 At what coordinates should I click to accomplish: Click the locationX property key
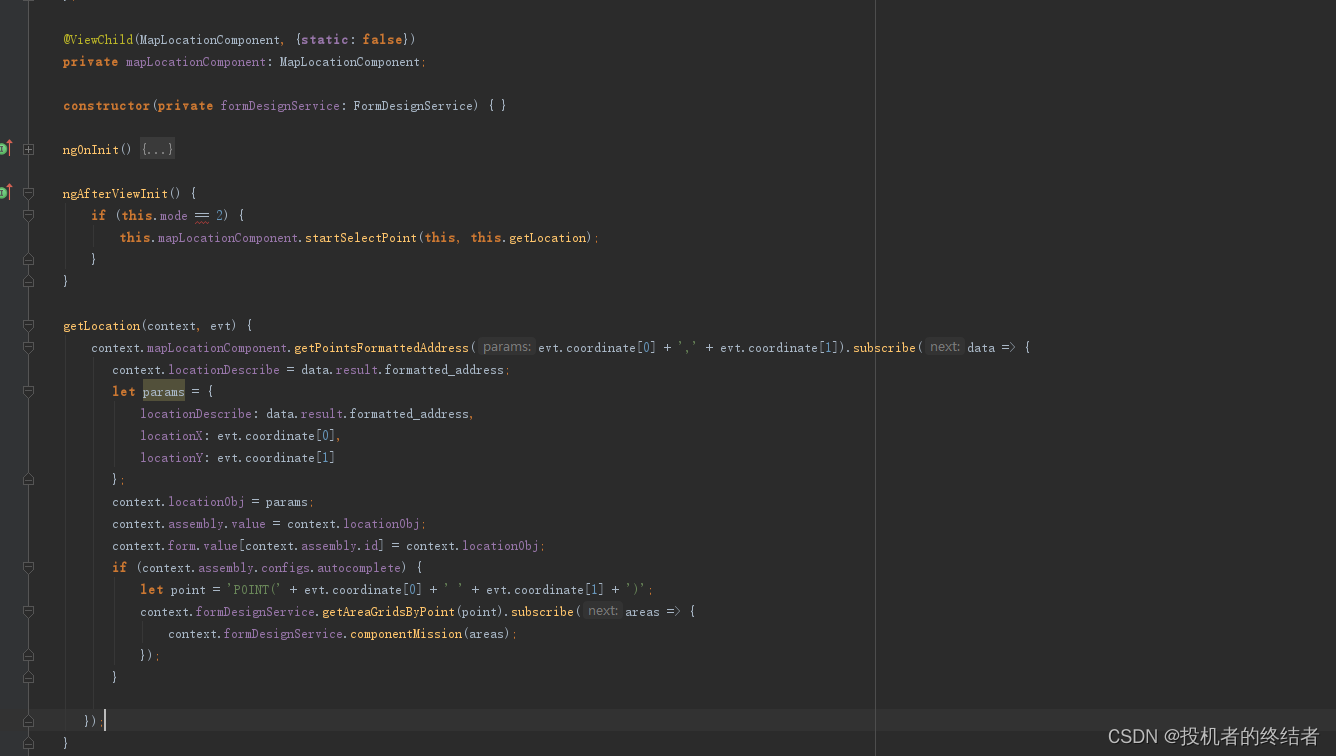pyautogui.click(x=172, y=435)
